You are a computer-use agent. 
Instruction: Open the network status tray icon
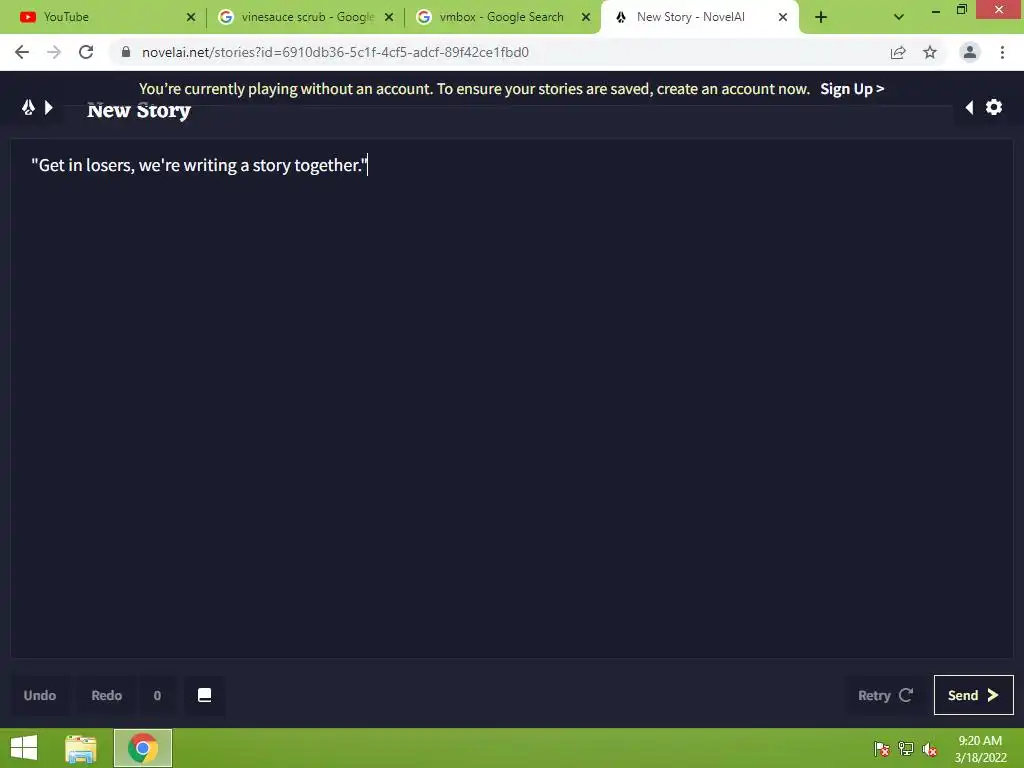click(906, 749)
